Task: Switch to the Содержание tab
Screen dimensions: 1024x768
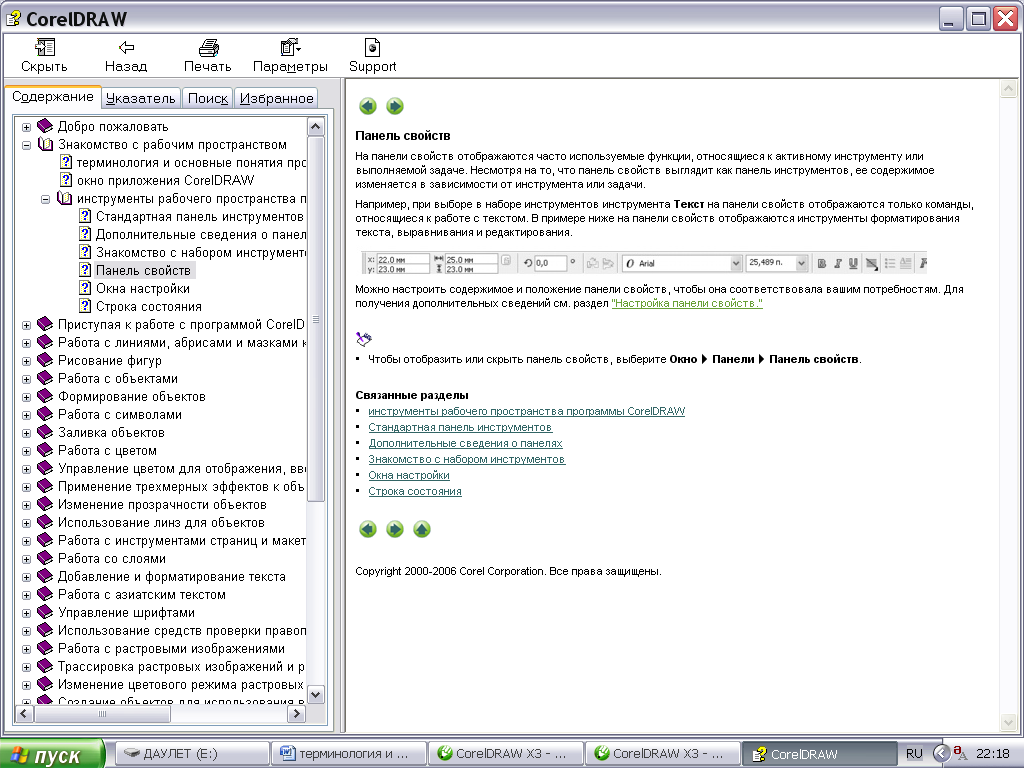Action: point(53,97)
